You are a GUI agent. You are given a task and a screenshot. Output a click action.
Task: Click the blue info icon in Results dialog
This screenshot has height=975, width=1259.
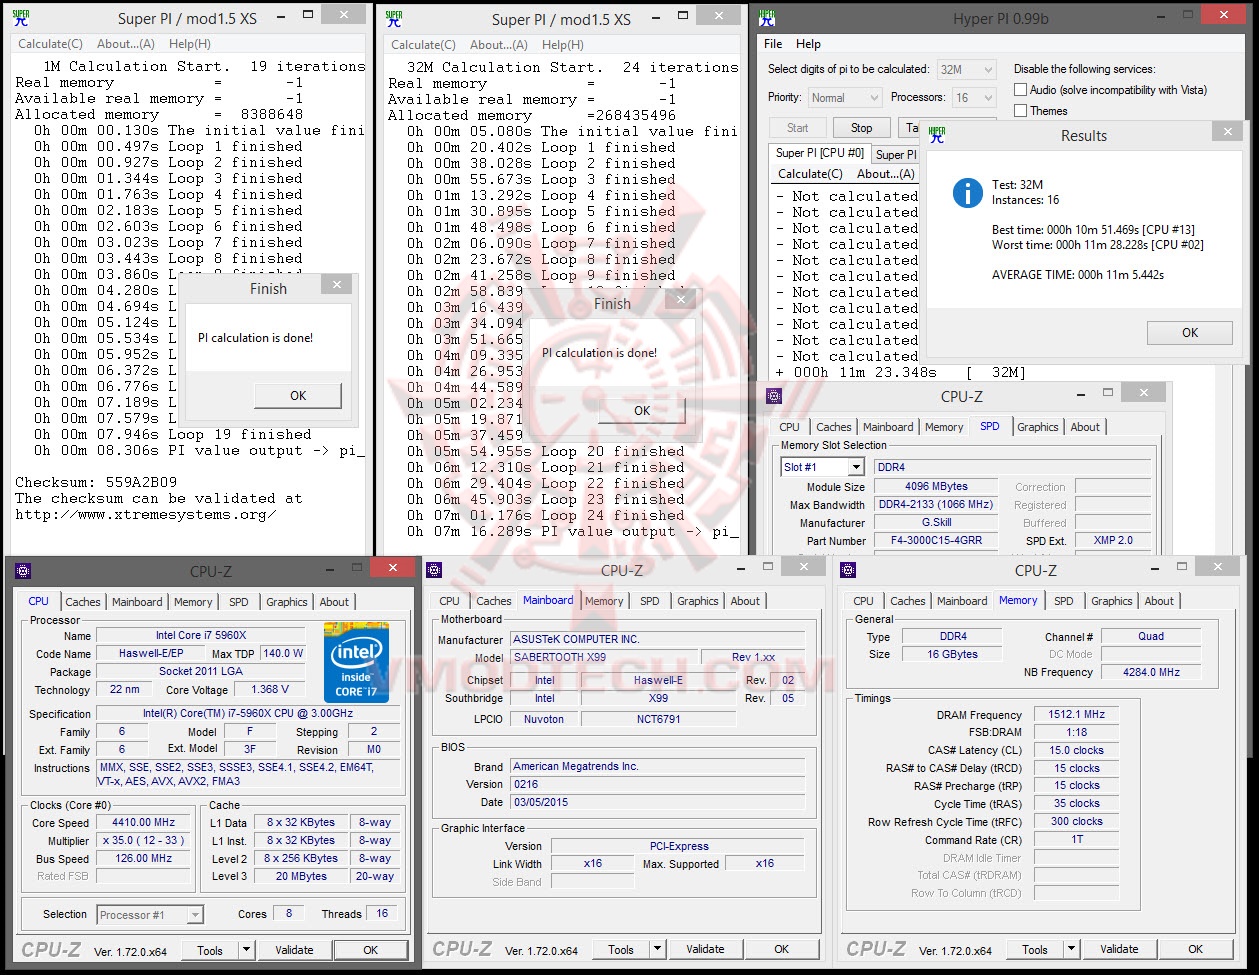(968, 192)
